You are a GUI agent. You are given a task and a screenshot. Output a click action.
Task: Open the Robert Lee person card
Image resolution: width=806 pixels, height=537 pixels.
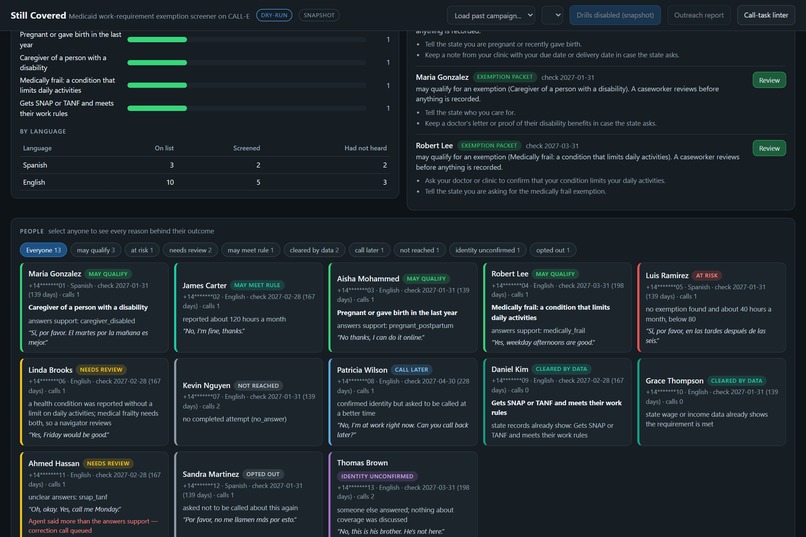coord(557,307)
